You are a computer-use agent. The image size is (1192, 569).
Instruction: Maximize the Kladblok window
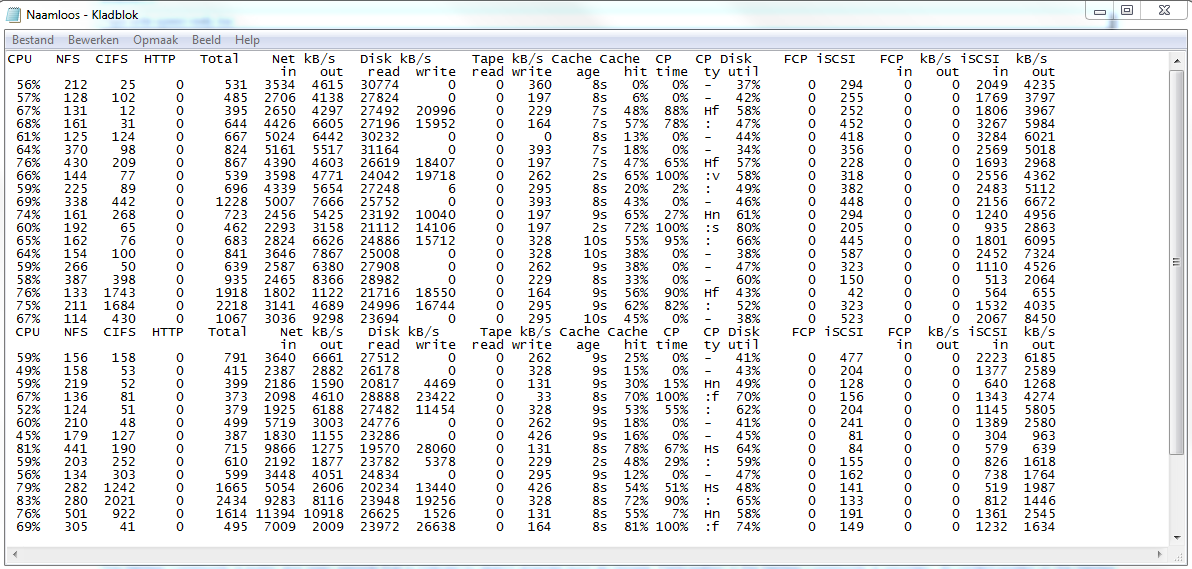1127,11
